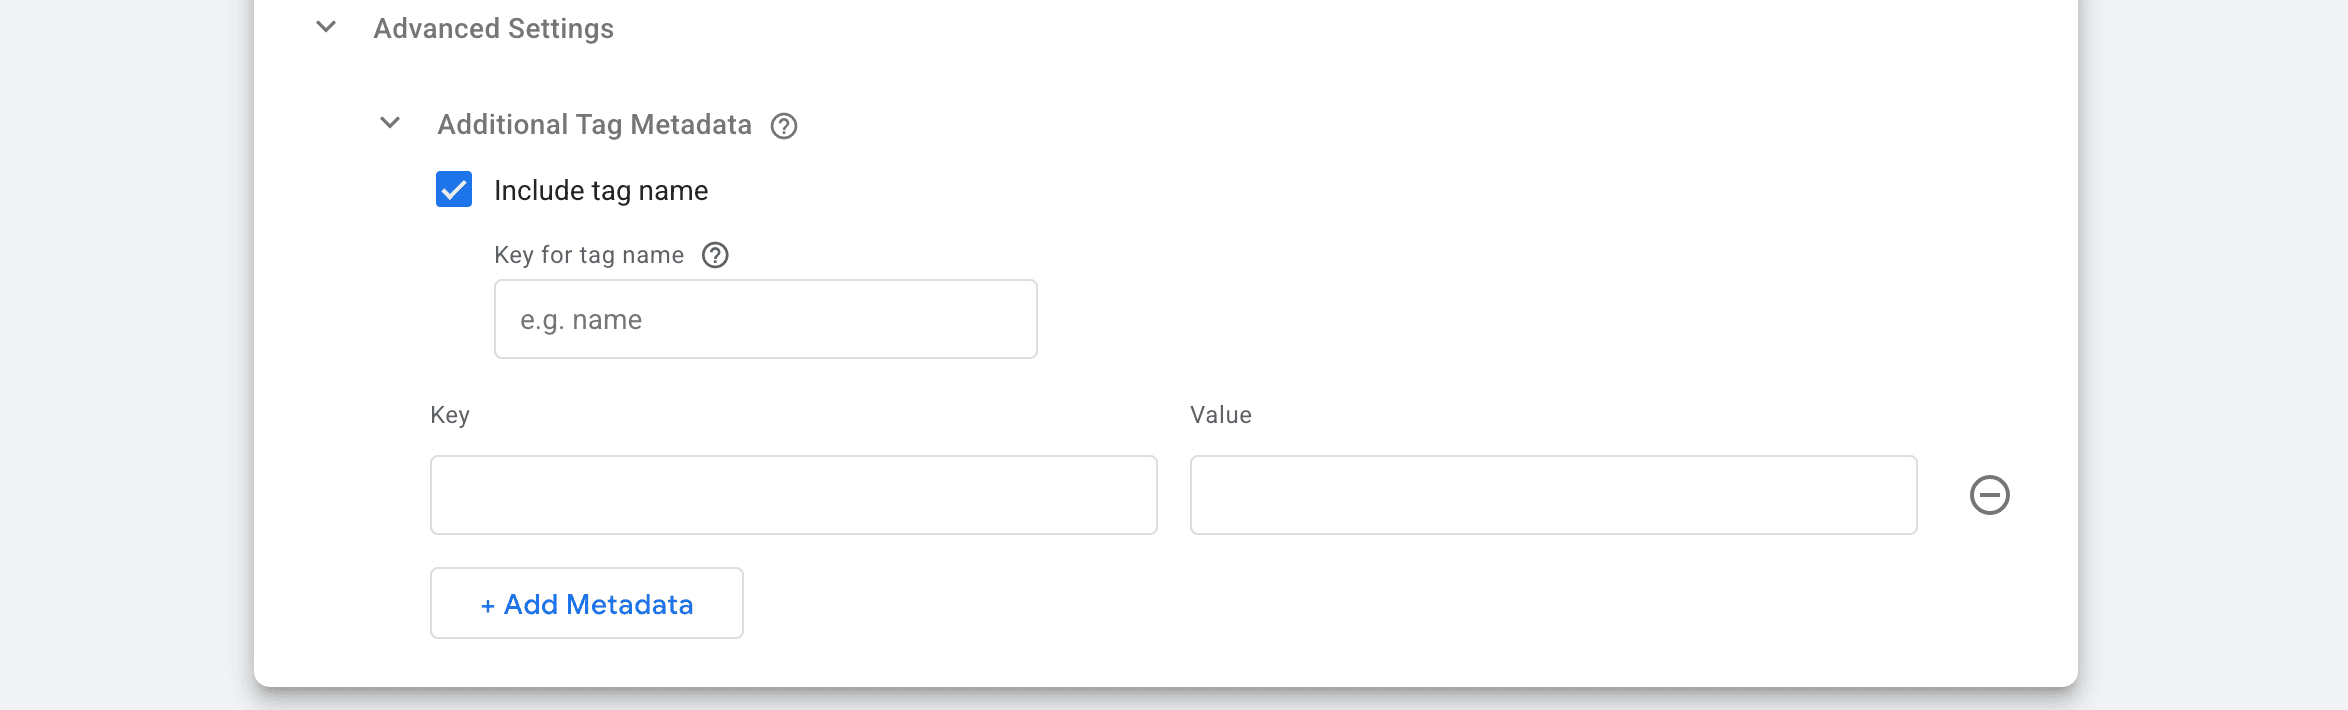Click the Key column label

(450, 414)
